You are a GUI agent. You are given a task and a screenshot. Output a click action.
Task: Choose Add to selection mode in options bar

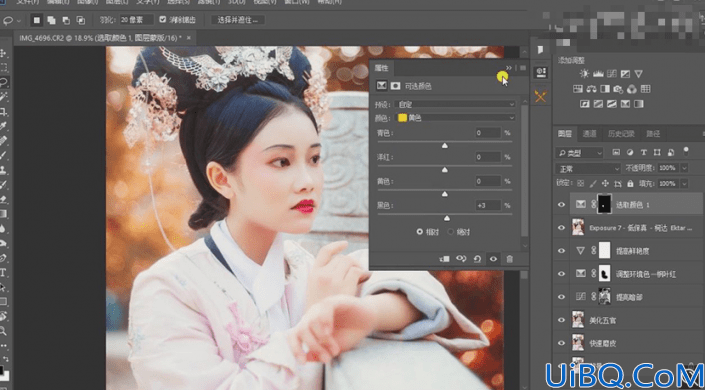(x=52, y=20)
